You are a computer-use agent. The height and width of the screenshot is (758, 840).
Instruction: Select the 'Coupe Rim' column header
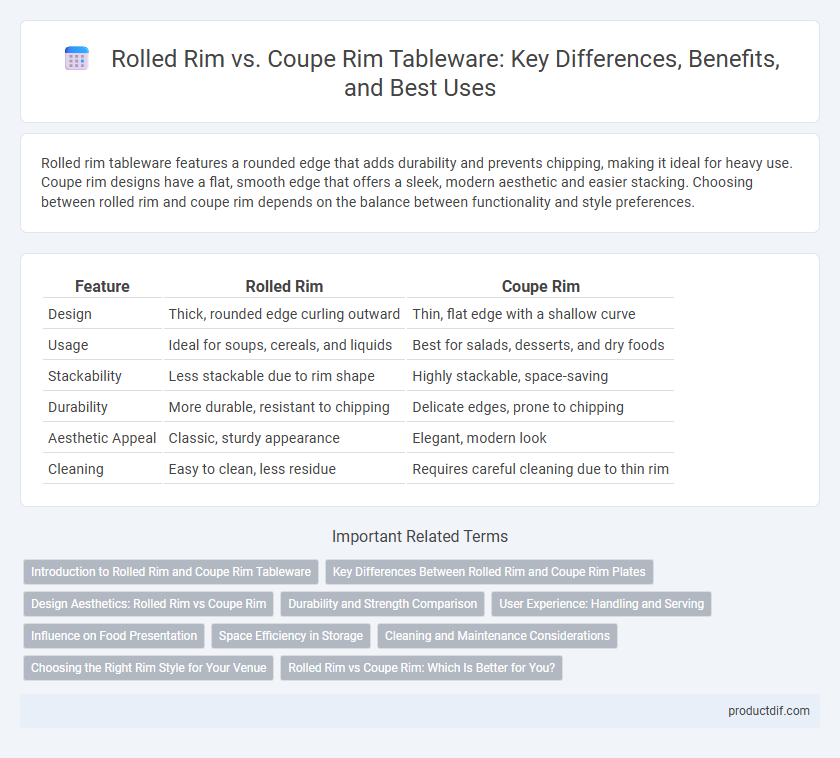point(541,287)
